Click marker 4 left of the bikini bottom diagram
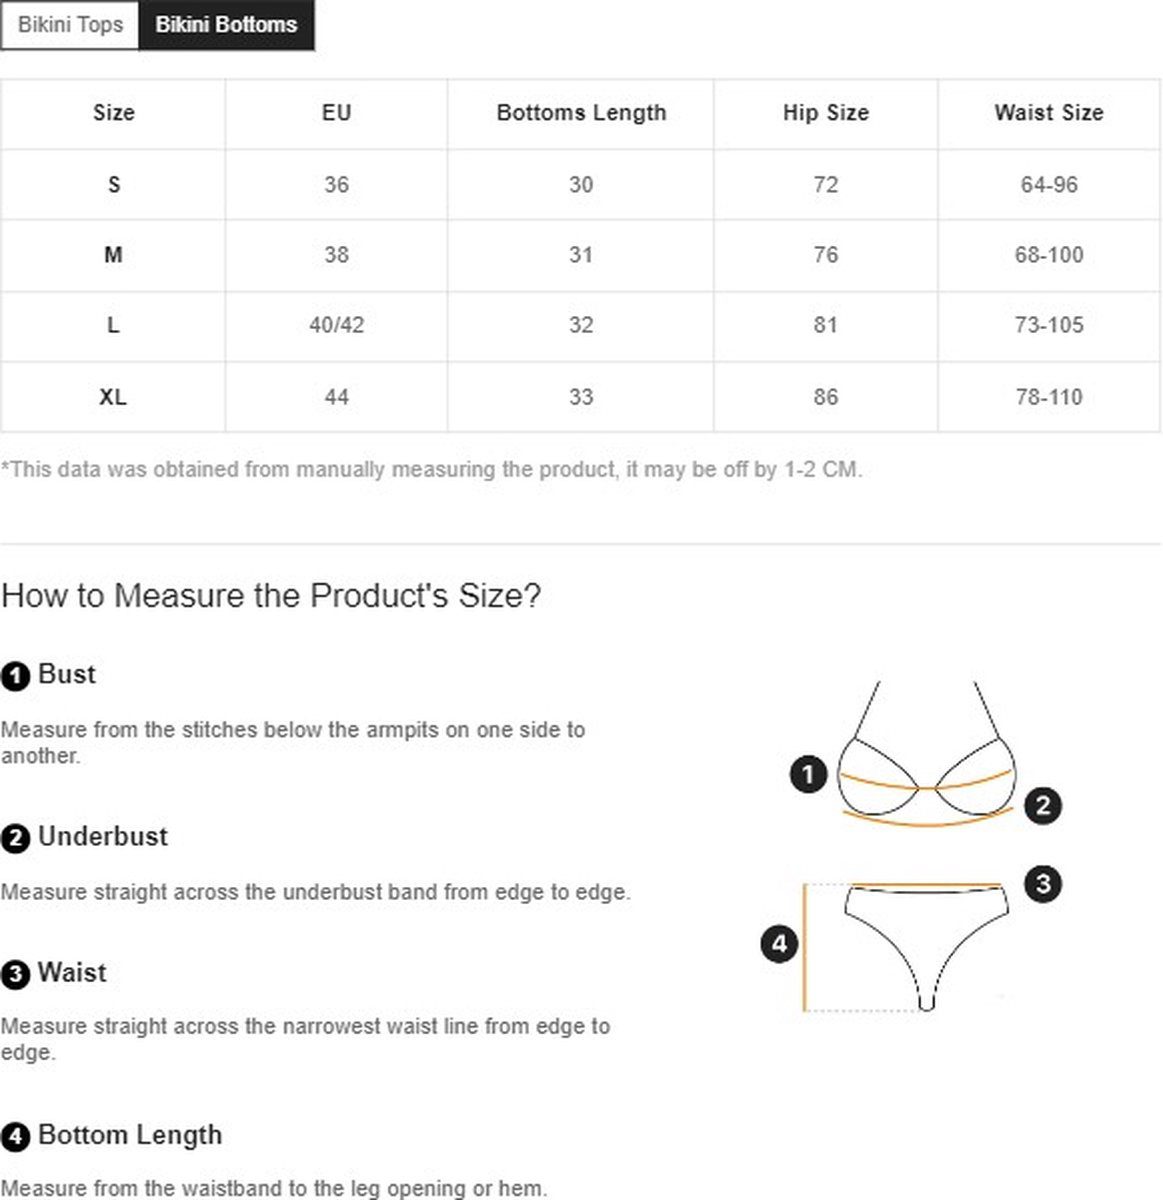Screen dimensions: 1163x1200 [x=780, y=943]
